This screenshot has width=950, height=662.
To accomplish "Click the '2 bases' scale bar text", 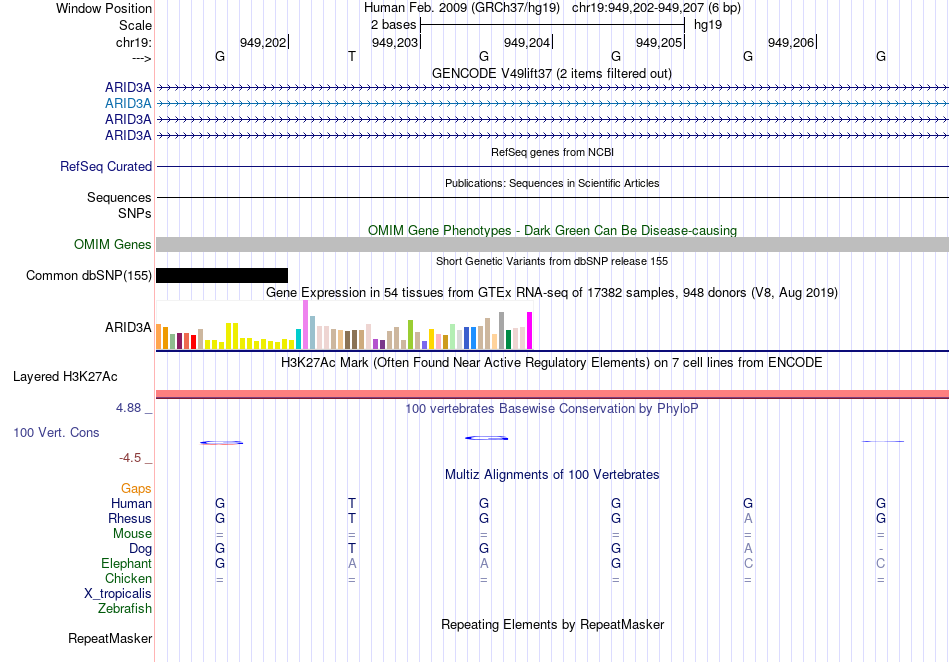I will (393, 25).
